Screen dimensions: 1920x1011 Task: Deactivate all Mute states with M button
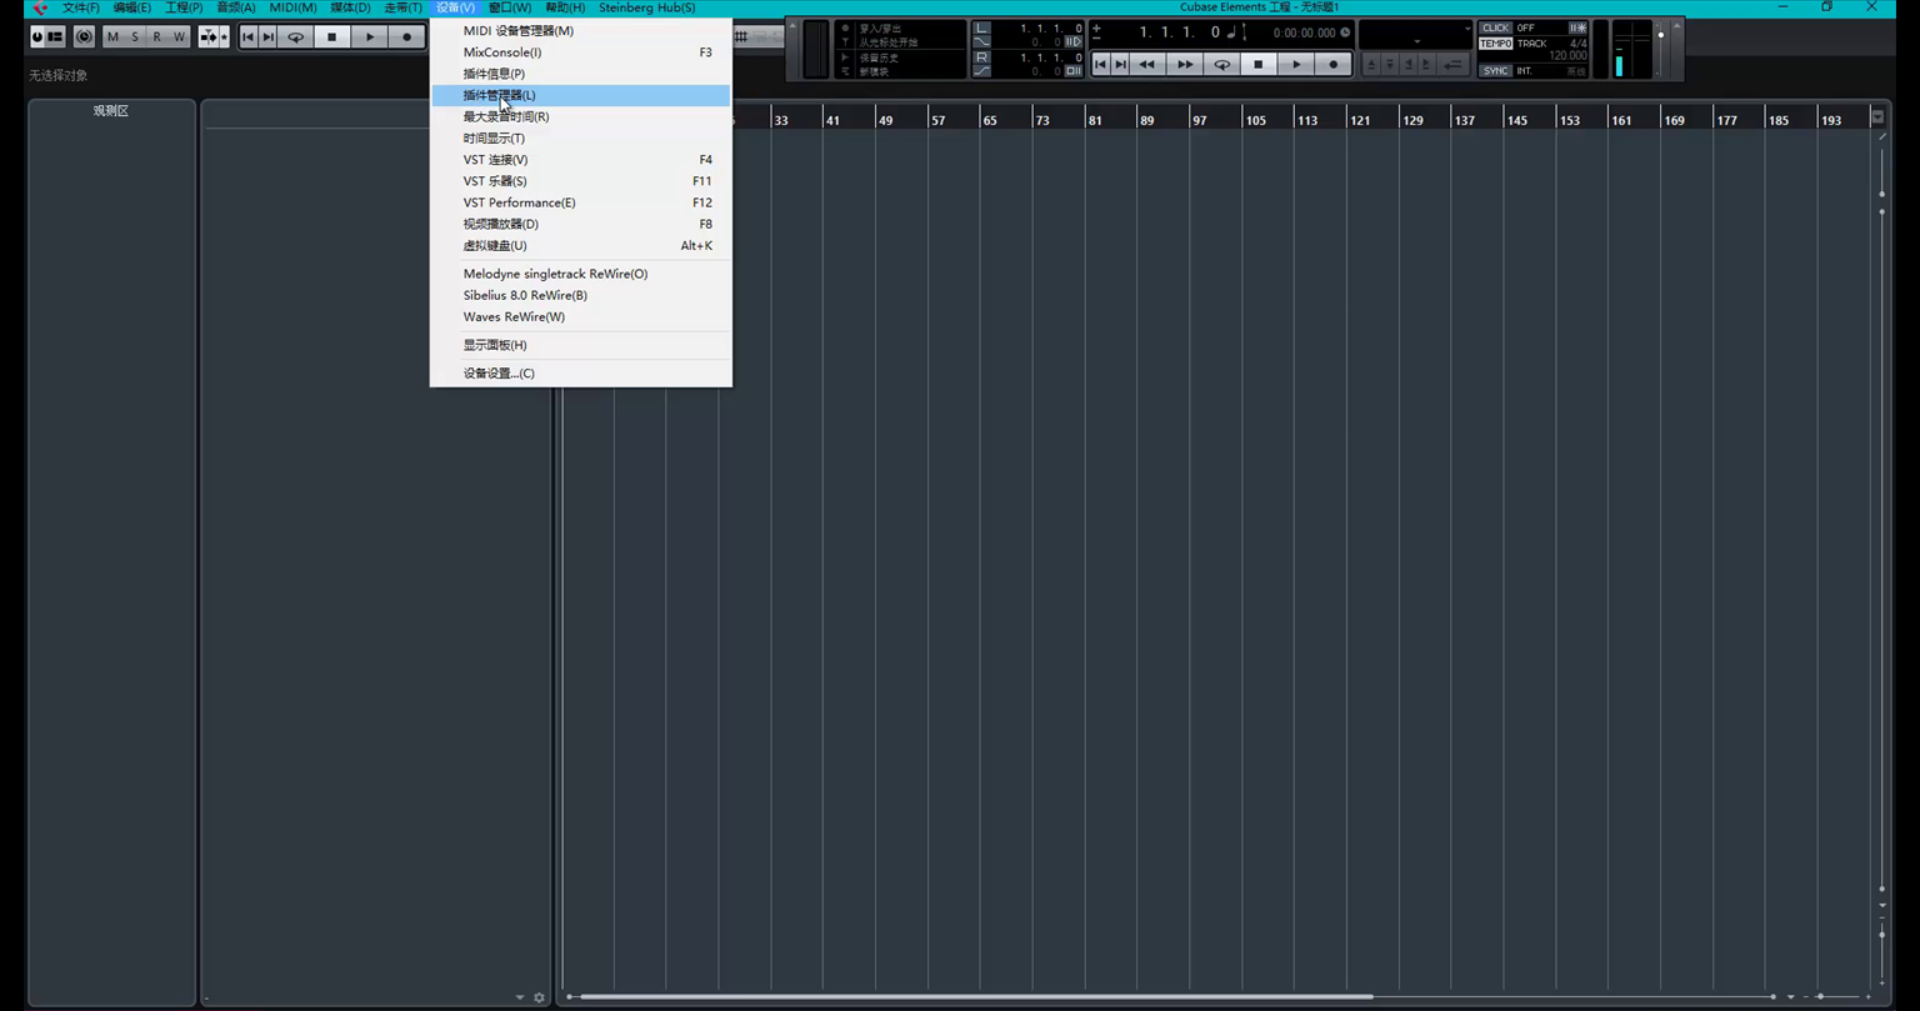click(113, 37)
